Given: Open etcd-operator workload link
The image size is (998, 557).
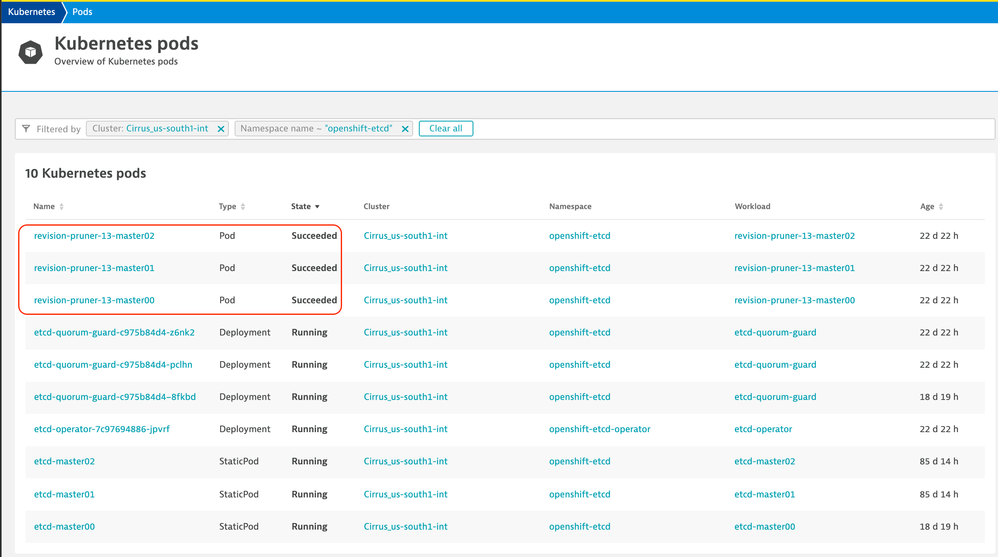Looking at the screenshot, I should [763, 429].
